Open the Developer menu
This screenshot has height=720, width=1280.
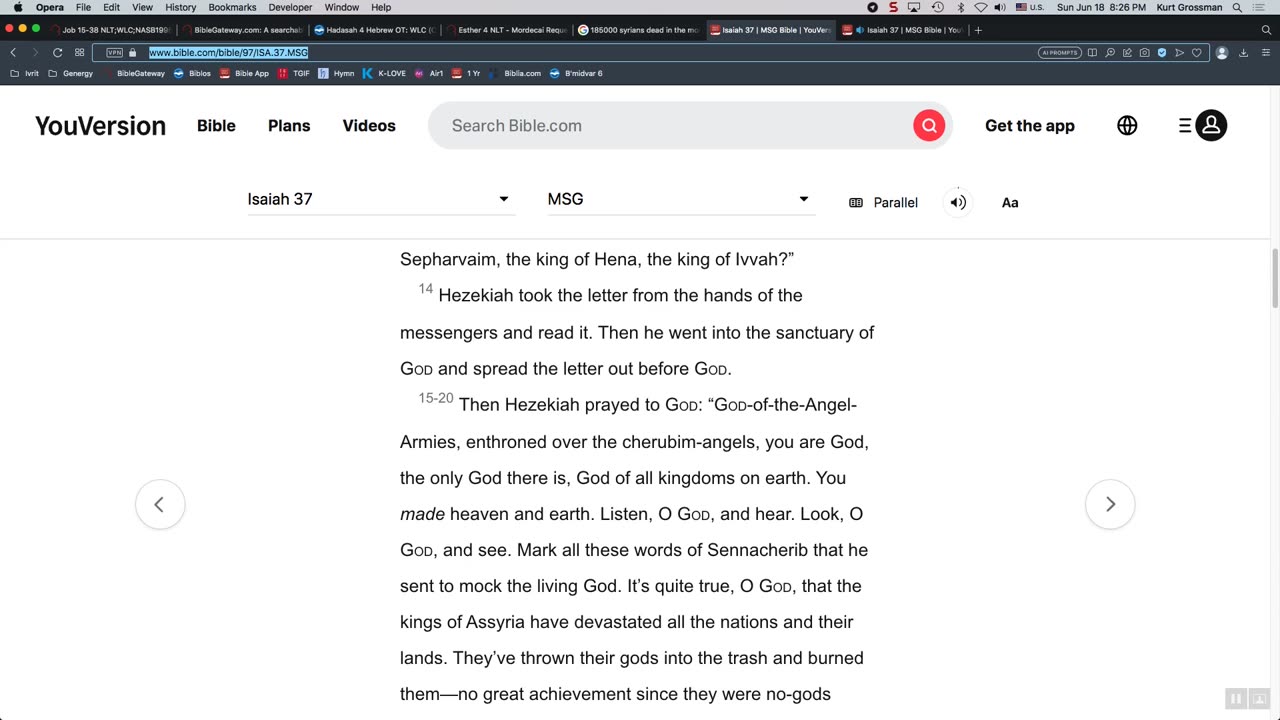point(290,7)
